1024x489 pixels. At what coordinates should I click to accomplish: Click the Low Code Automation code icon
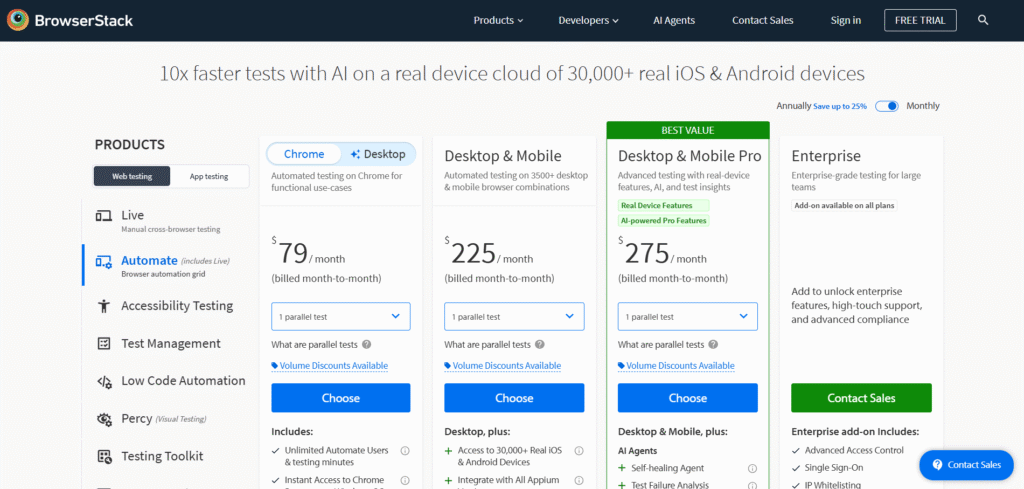click(104, 381)
